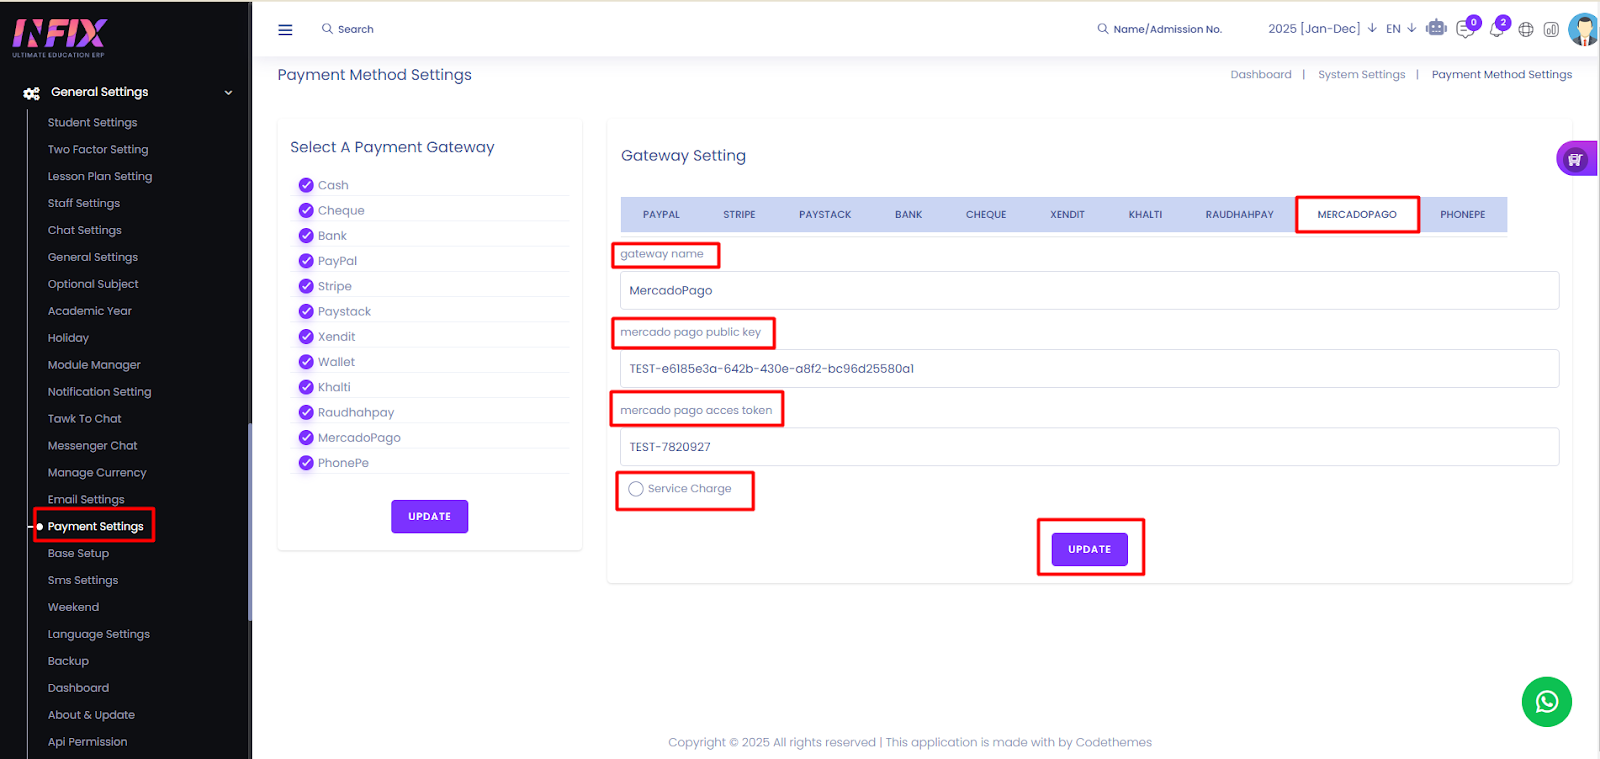Image resolution: width=1600 pixels, height=759 pixels.
Task: Switch to the KHALTI gateway tab
Action: point(1145,214)
